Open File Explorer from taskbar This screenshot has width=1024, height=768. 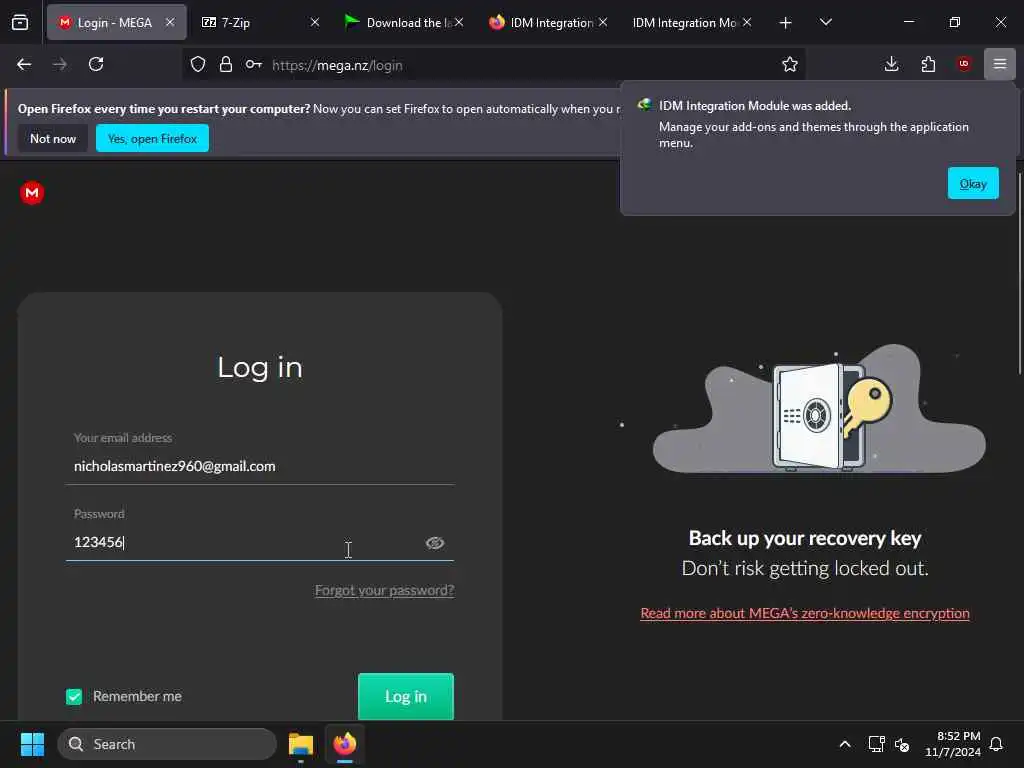point(301,744)
